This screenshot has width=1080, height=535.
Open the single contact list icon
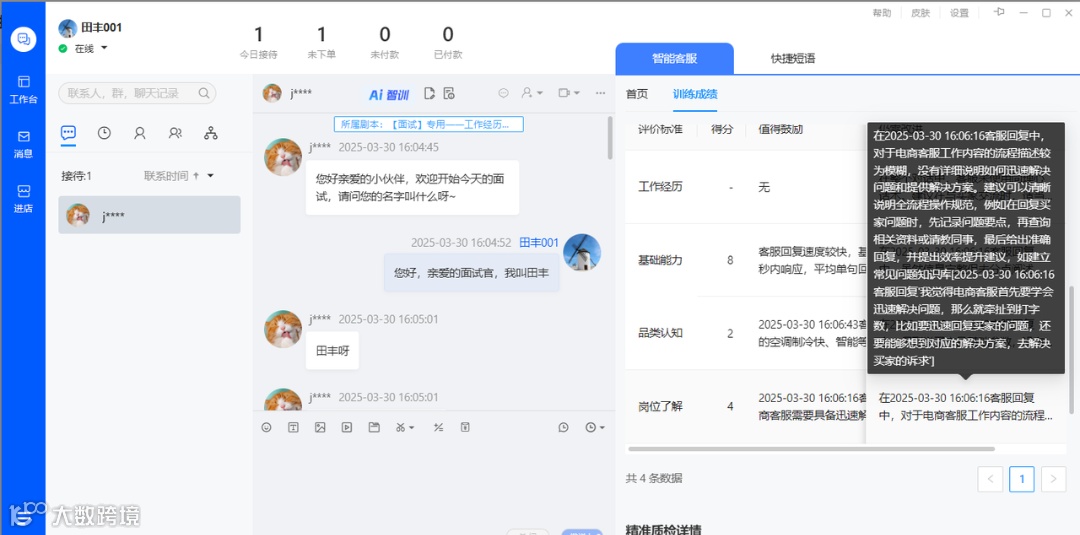140,133
